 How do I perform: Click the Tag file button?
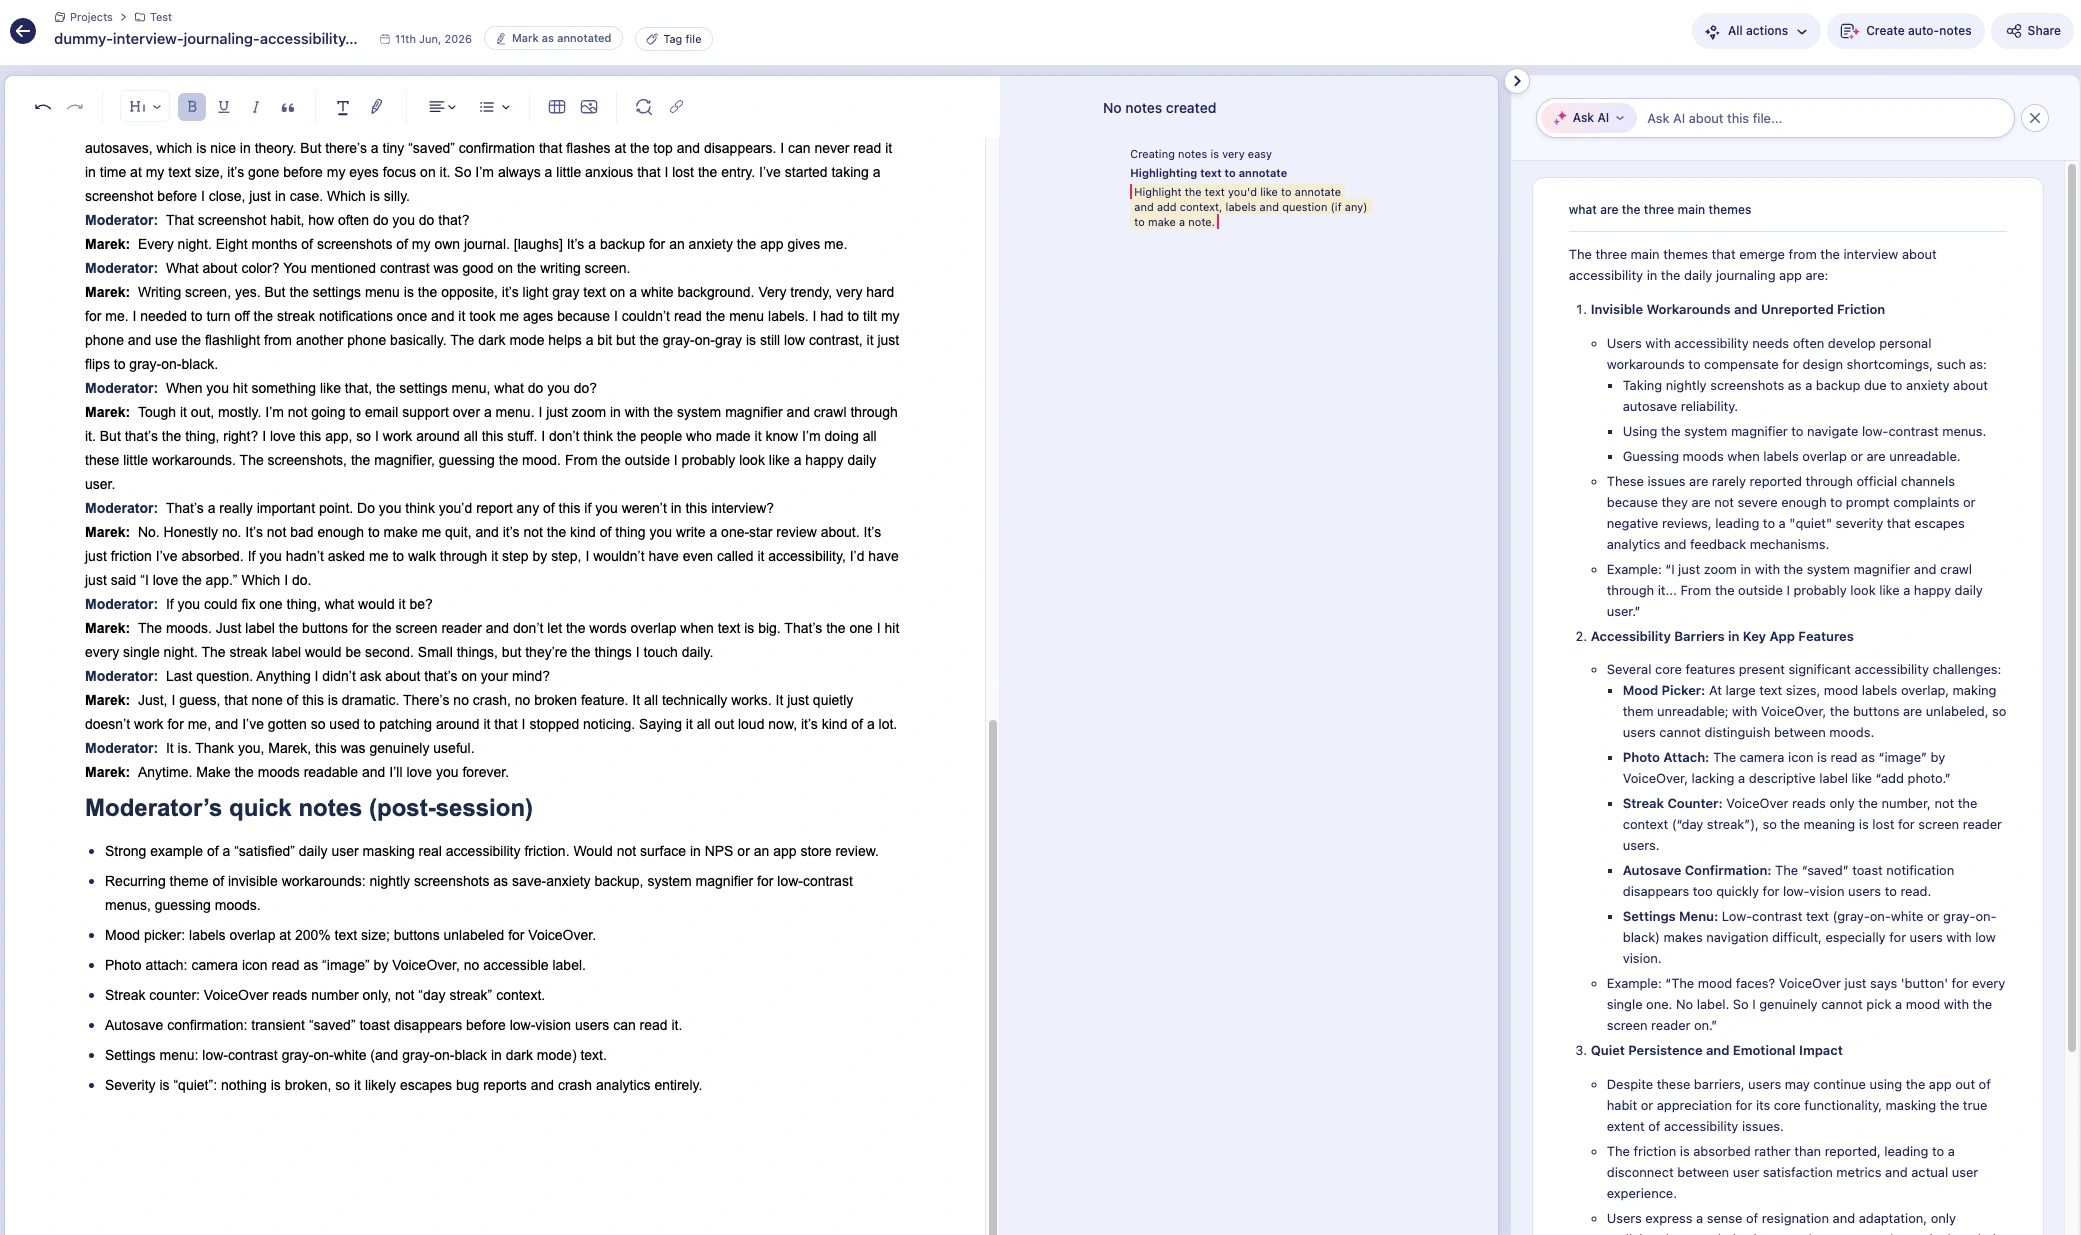point(674,39)
